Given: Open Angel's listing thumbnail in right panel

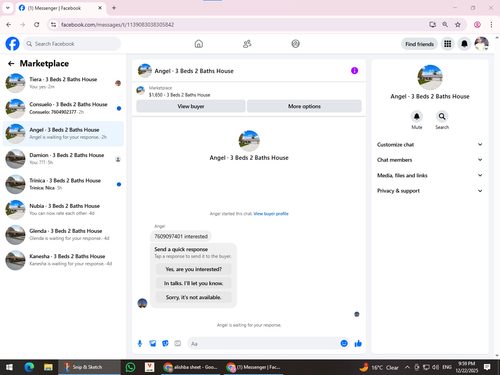Looking at the screenshot, I should [x=430, y=77].
